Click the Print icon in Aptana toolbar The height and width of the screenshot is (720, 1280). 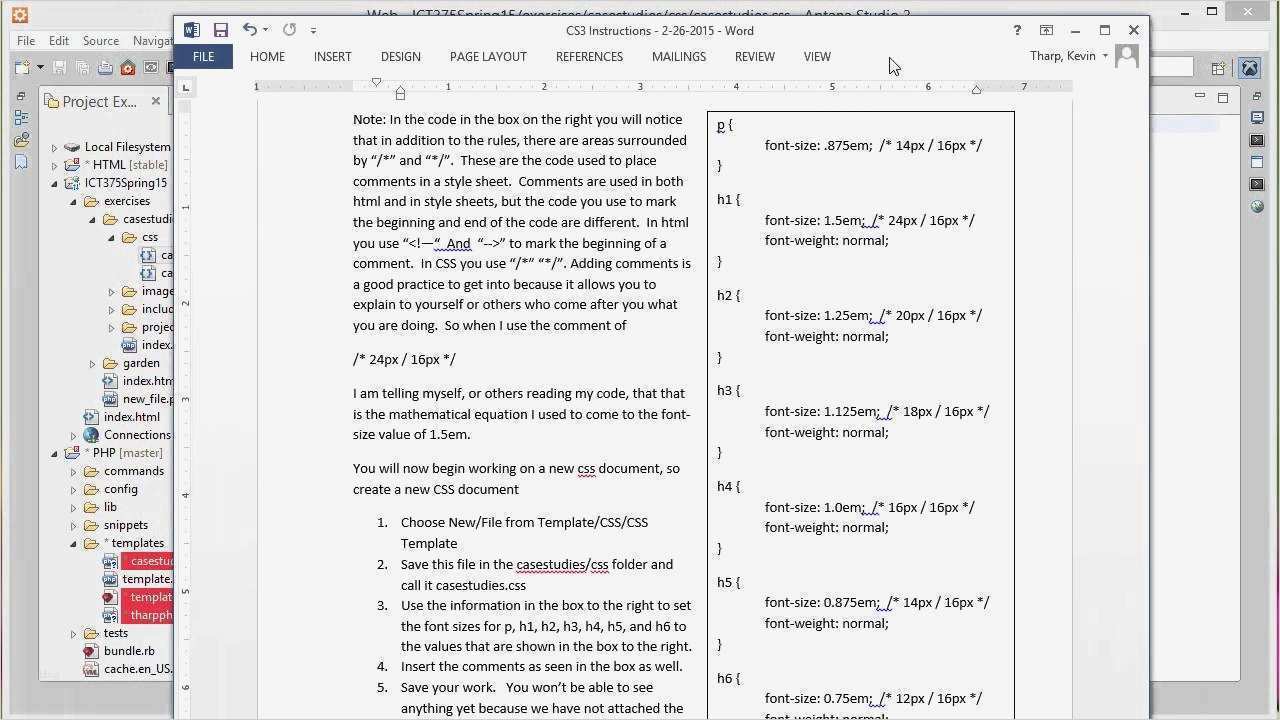[105, 68]
